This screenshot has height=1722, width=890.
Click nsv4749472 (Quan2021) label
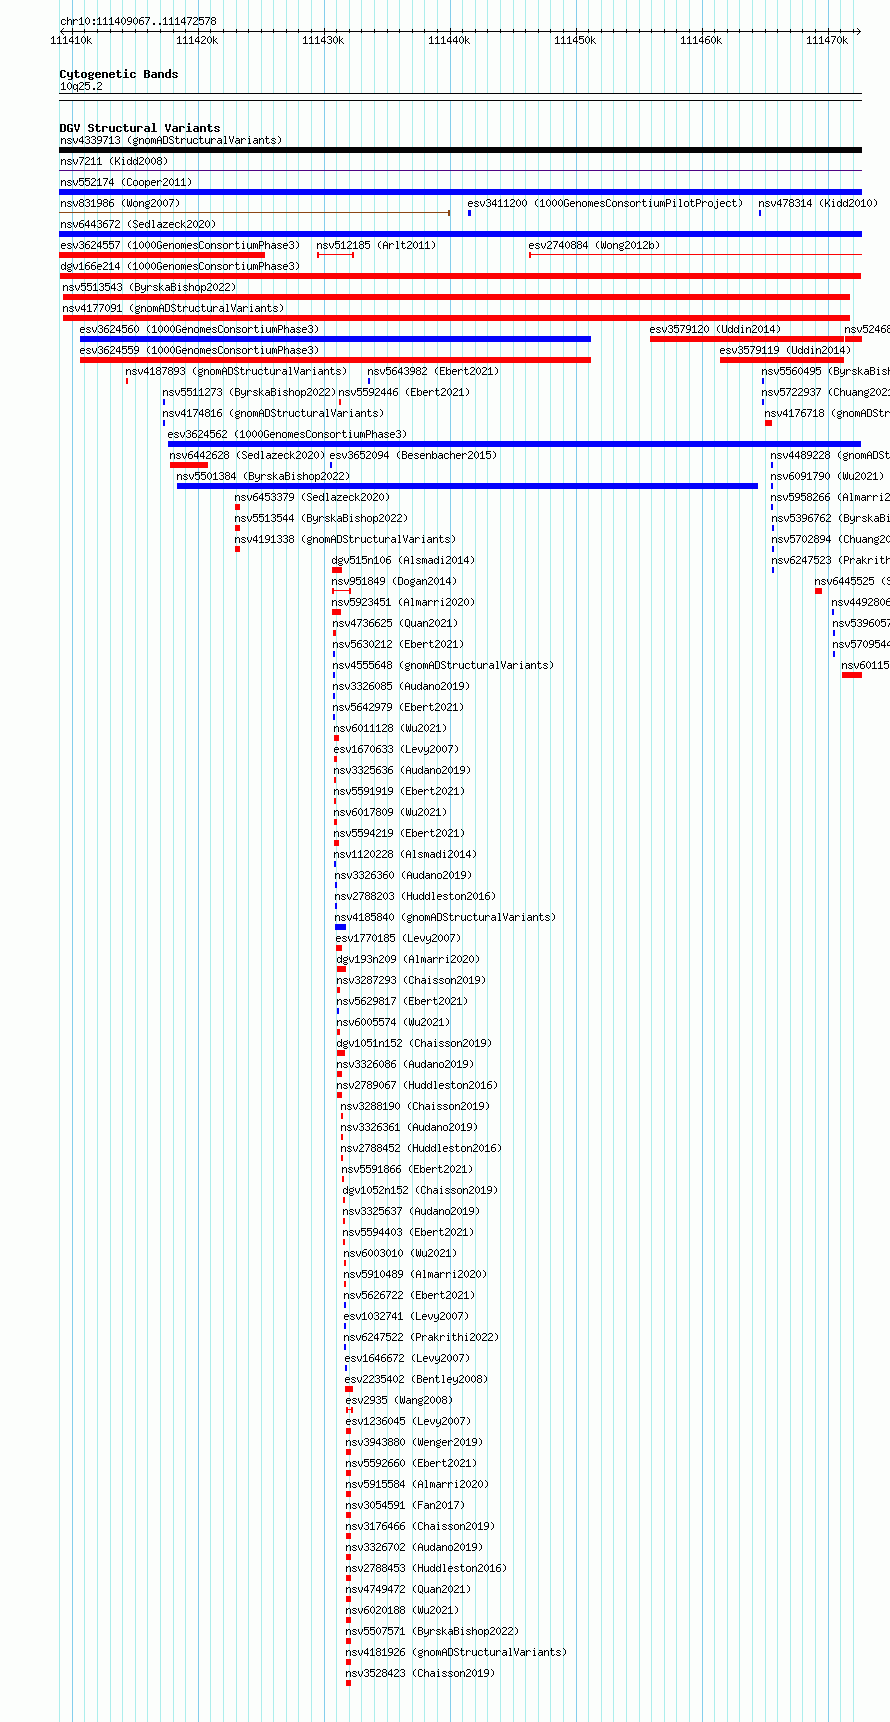[x=408, y=1589]
